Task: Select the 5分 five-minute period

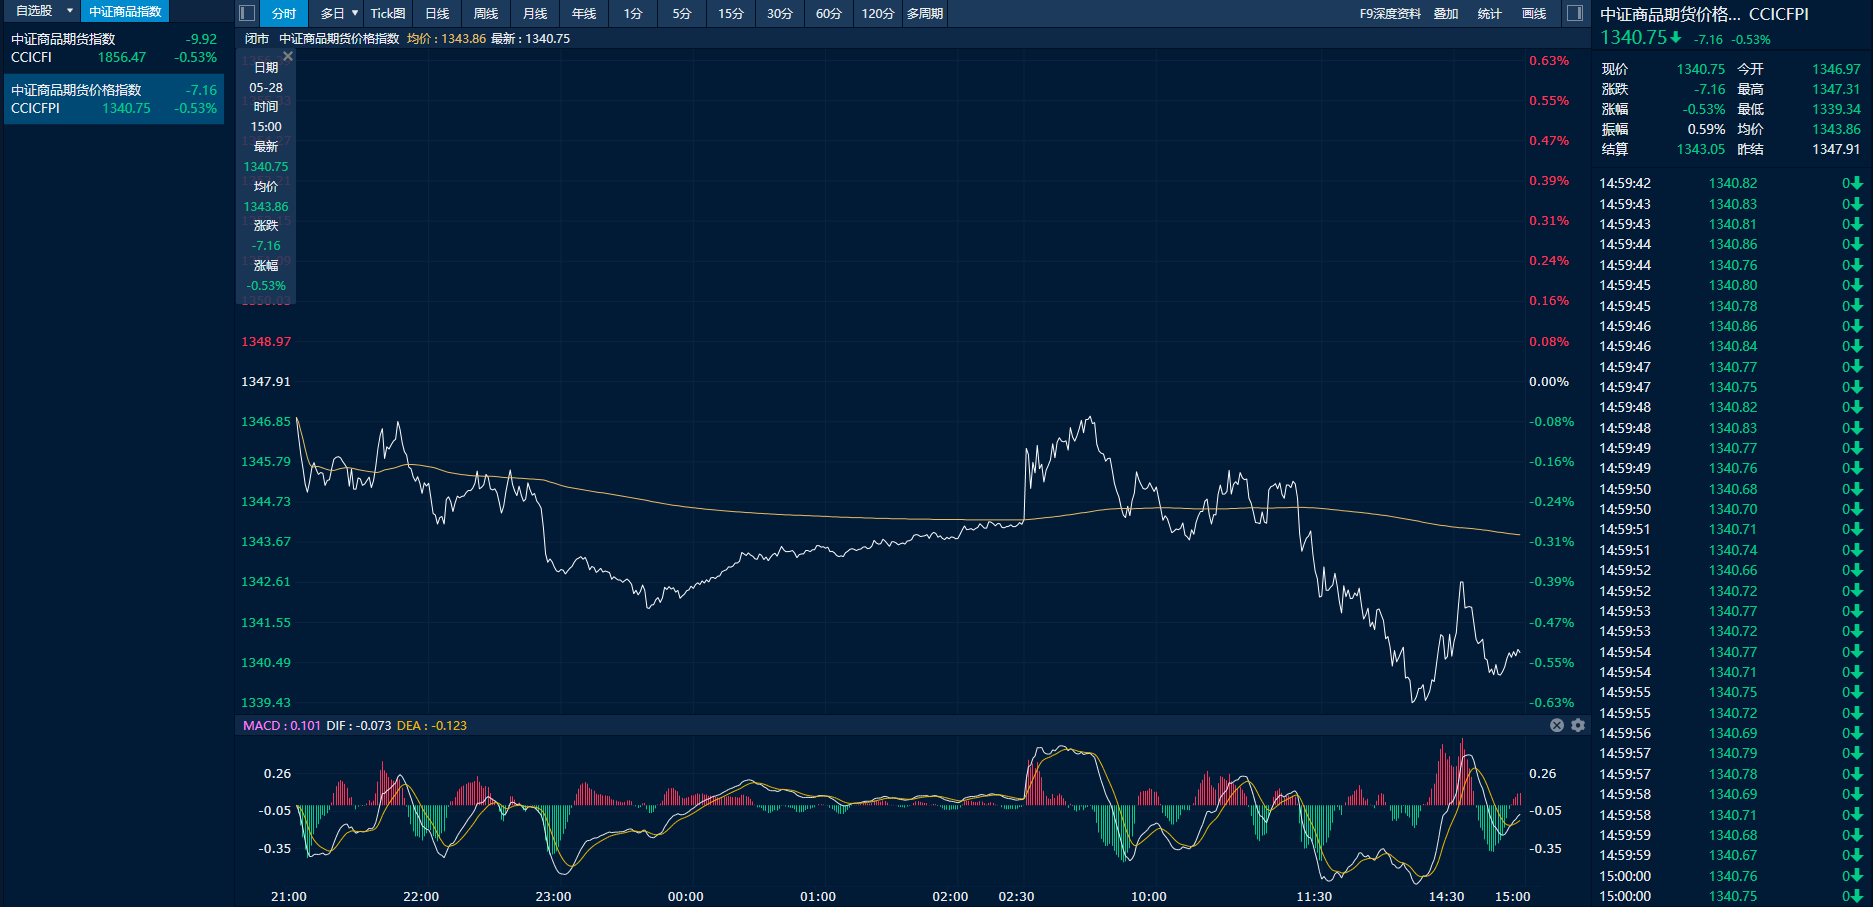Action: pos(681,13)
